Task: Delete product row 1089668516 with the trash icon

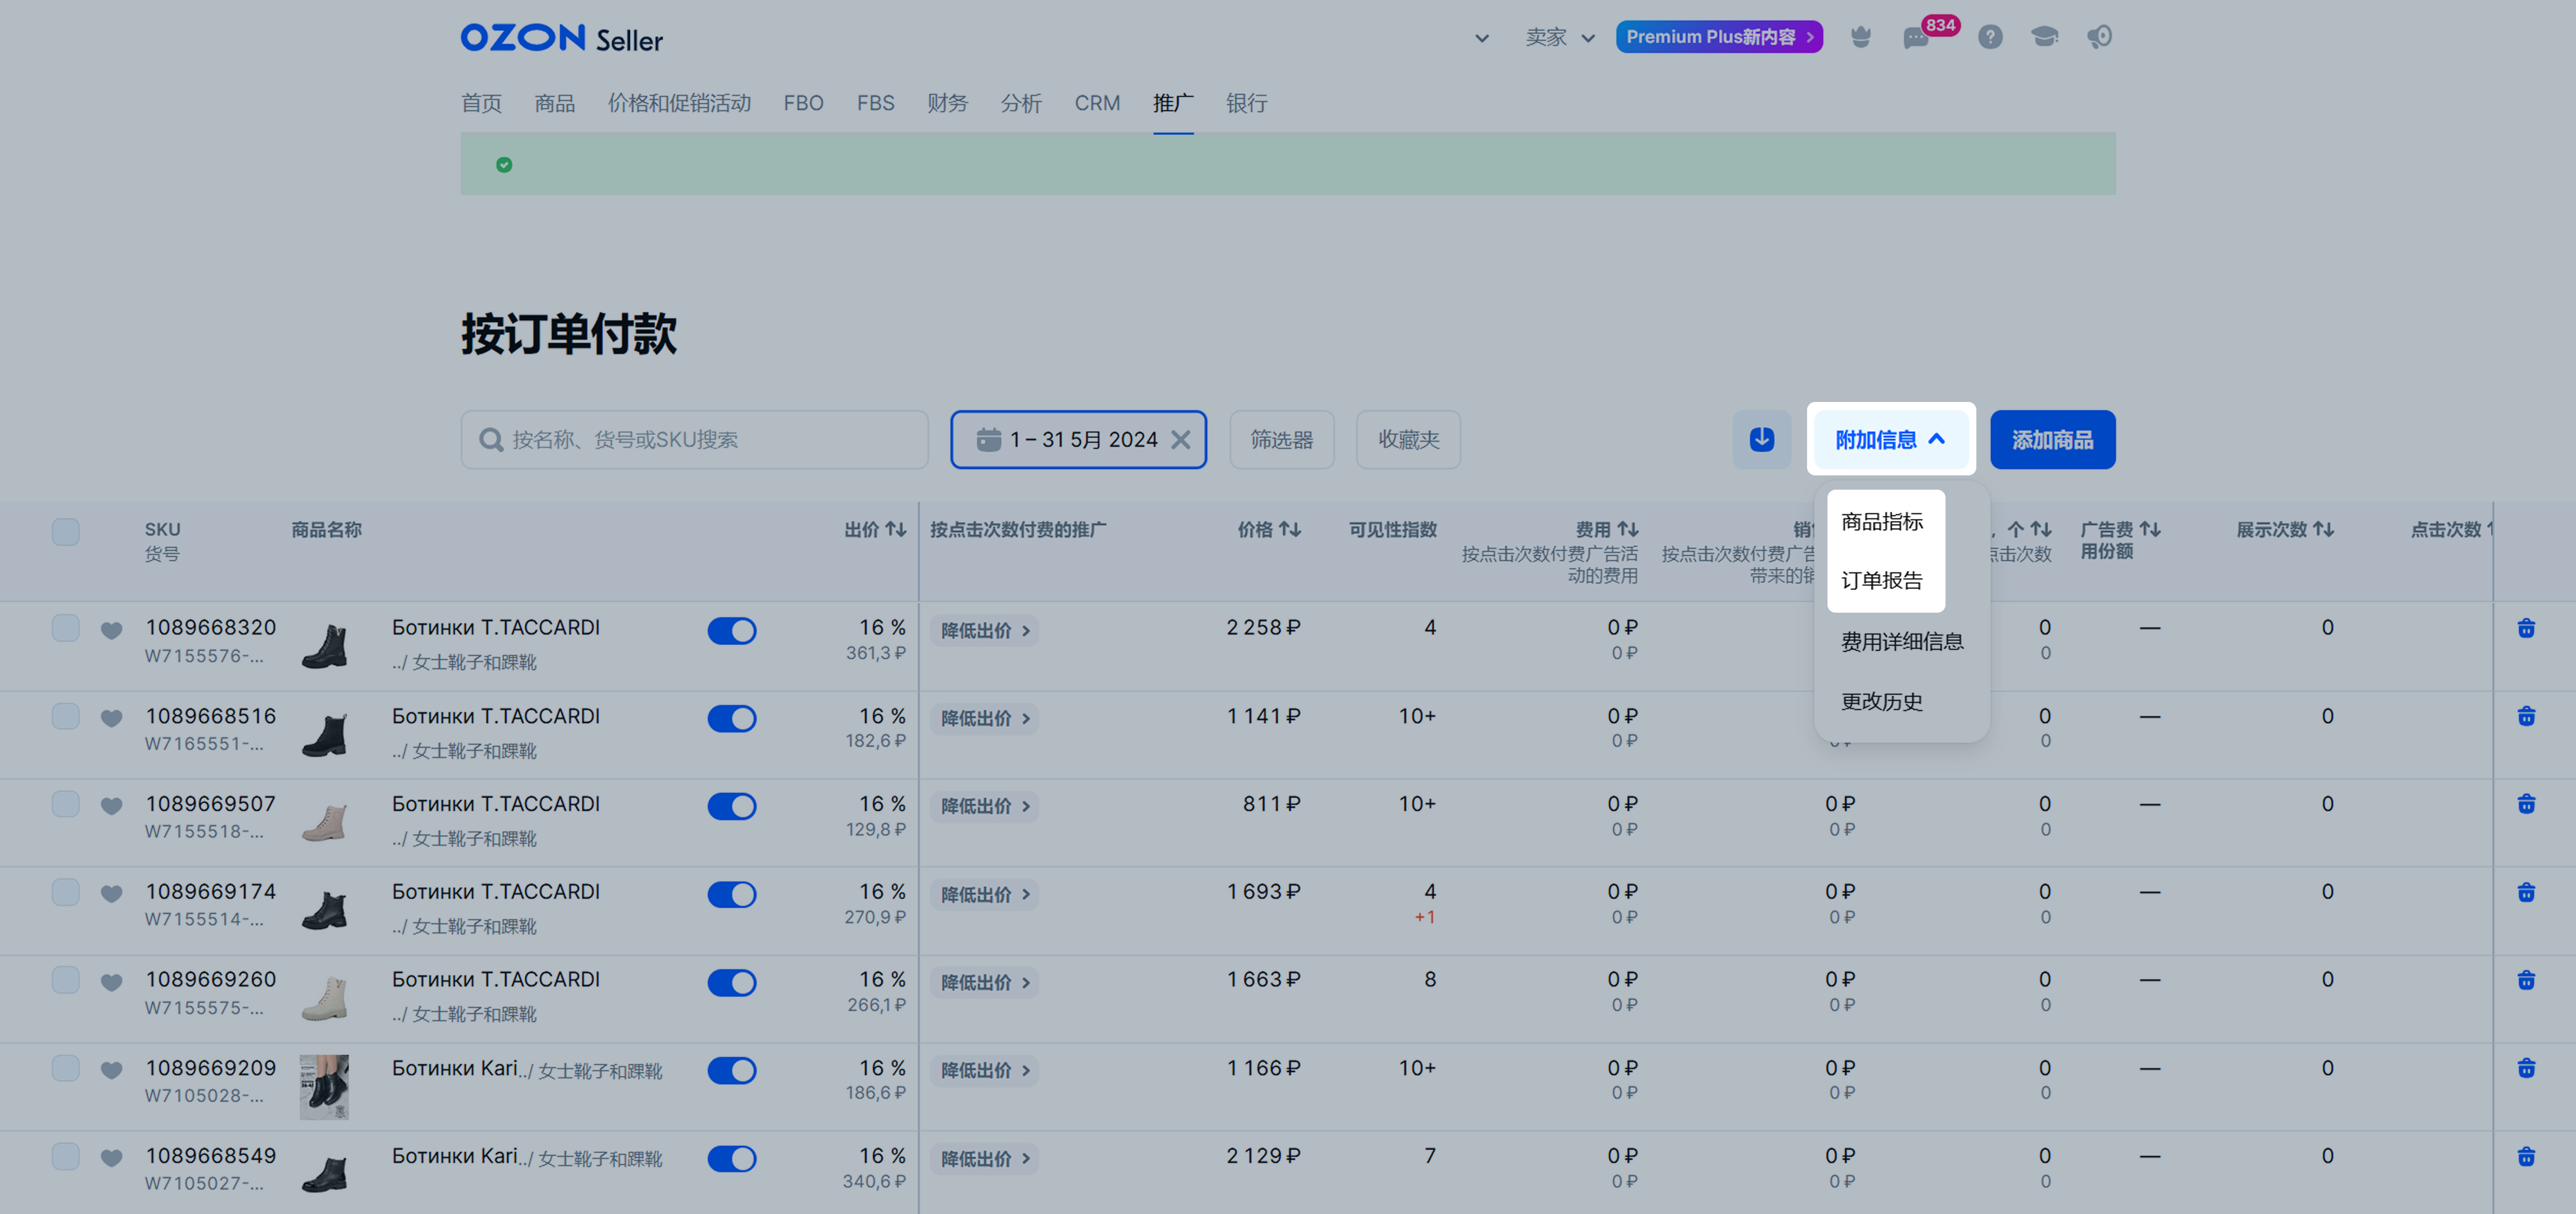Action: pos(2525,716)
